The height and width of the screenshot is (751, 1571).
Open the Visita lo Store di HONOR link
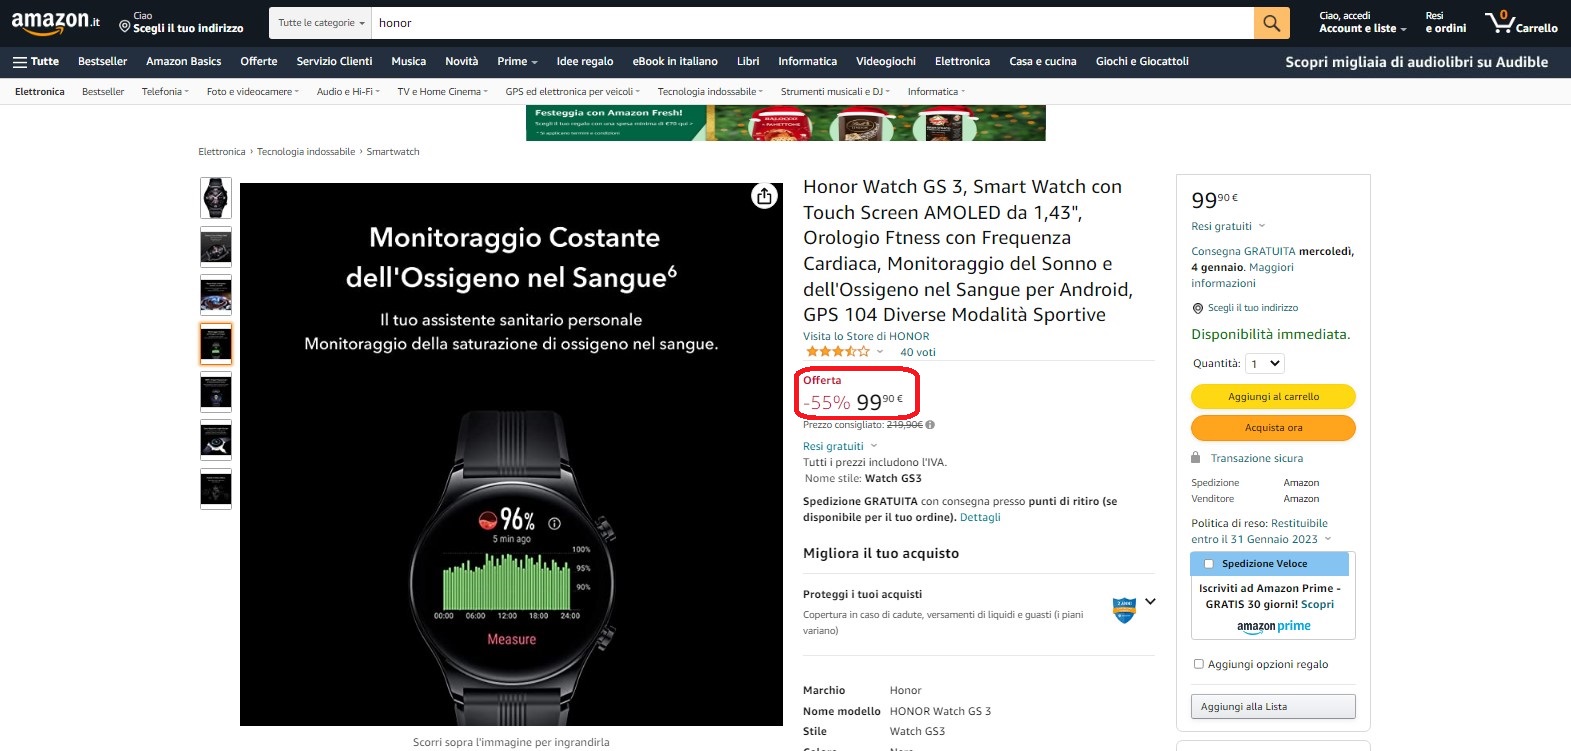point(866,336)
